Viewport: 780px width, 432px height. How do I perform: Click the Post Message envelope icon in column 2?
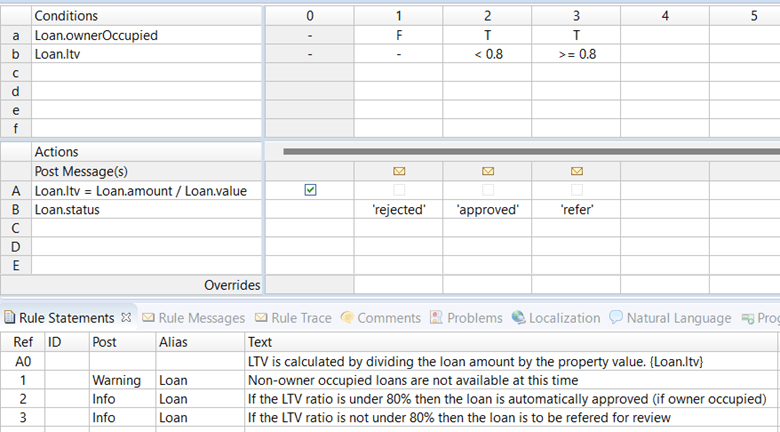(488, 172)
